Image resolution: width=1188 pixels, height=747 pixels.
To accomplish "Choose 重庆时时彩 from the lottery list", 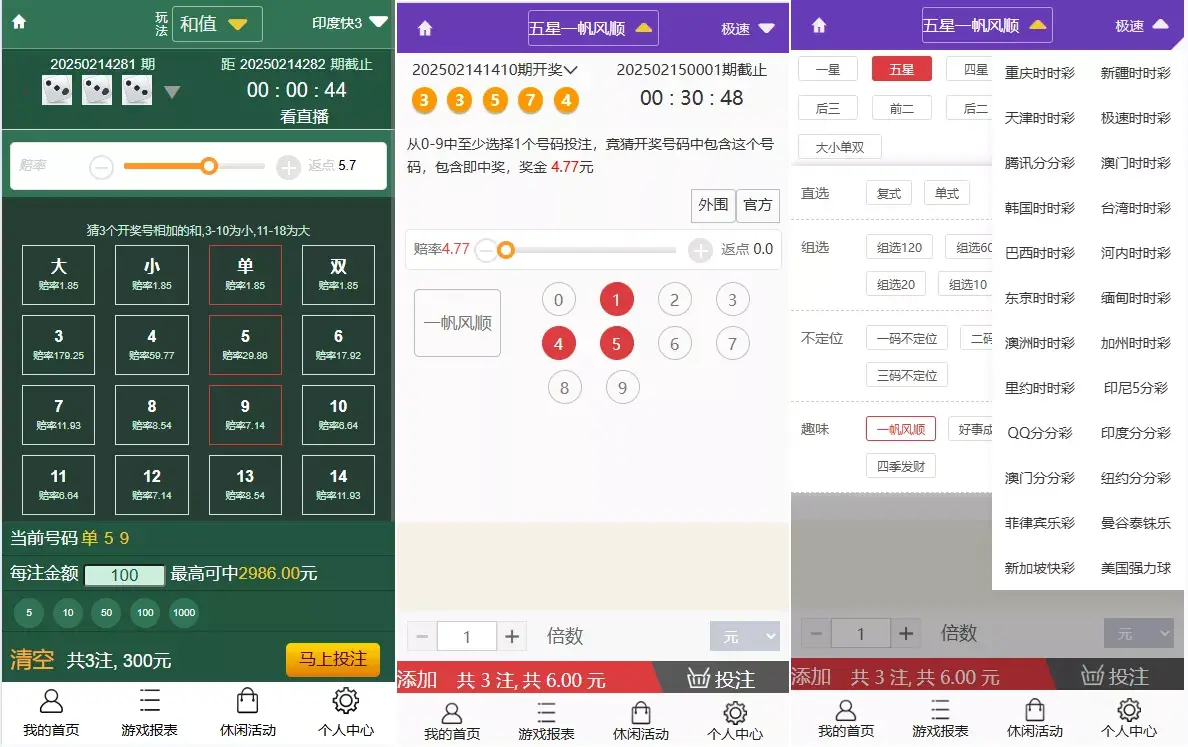I will pyautogui.click(x=1039, y=73).
